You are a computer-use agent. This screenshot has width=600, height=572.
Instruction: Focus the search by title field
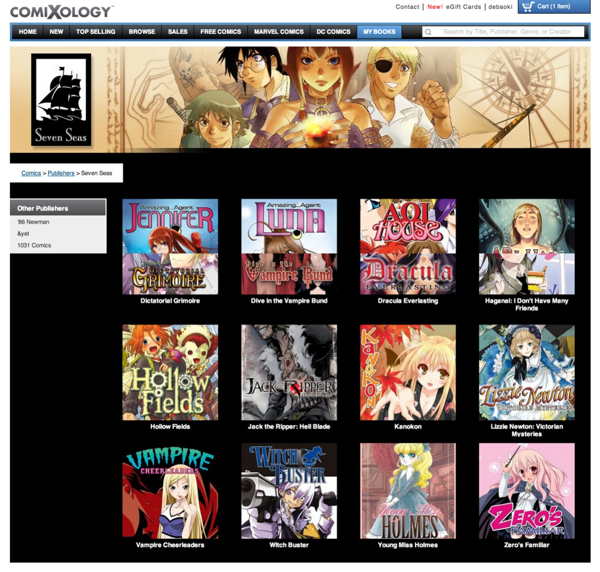click(x=510, y=32)
